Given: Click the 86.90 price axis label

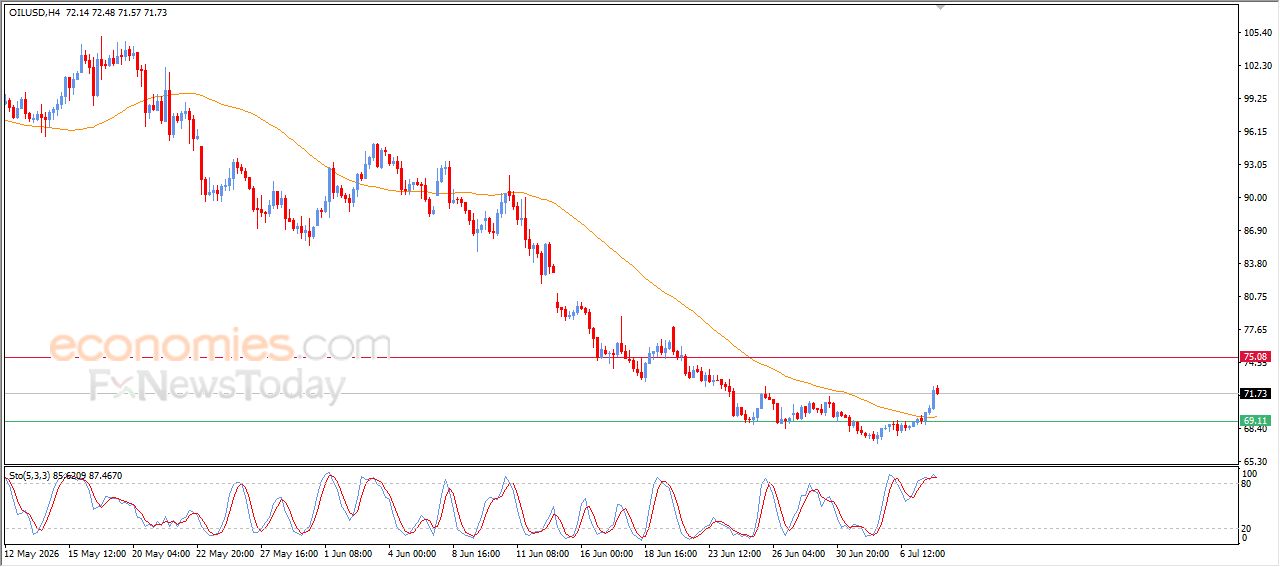Looking at the screenshot, I should pyautogui.click(x=1255, y=231).
